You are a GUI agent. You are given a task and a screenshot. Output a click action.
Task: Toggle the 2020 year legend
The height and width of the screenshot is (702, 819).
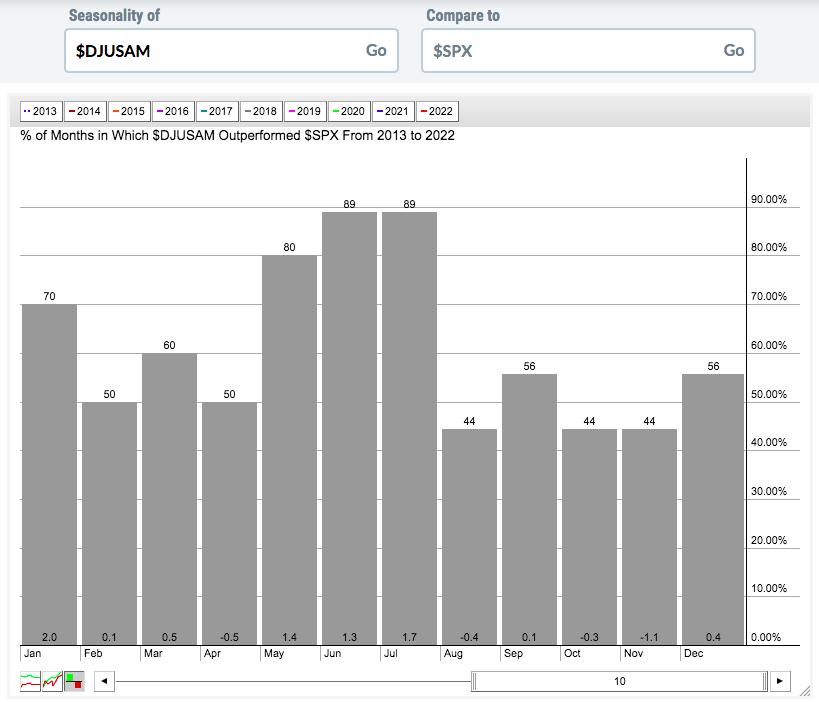click(x=347, y=111)
